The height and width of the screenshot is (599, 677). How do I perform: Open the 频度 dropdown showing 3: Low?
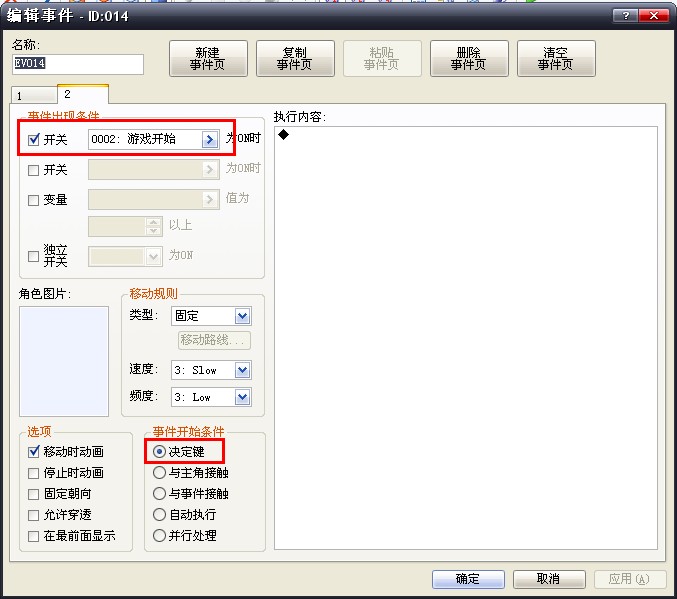tap(211, 397)
